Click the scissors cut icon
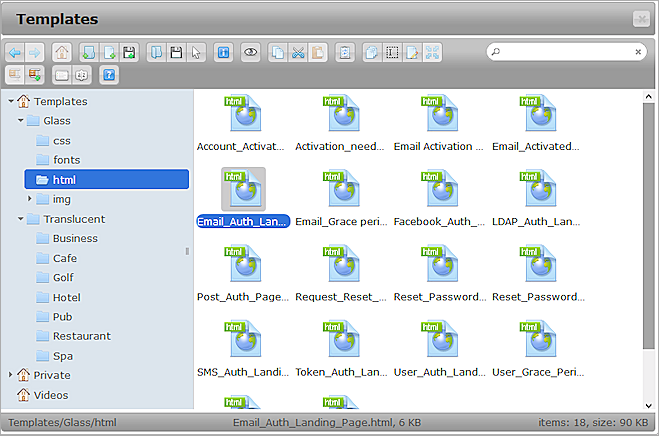This screenshot has height=436, width=659. [297, 52]
